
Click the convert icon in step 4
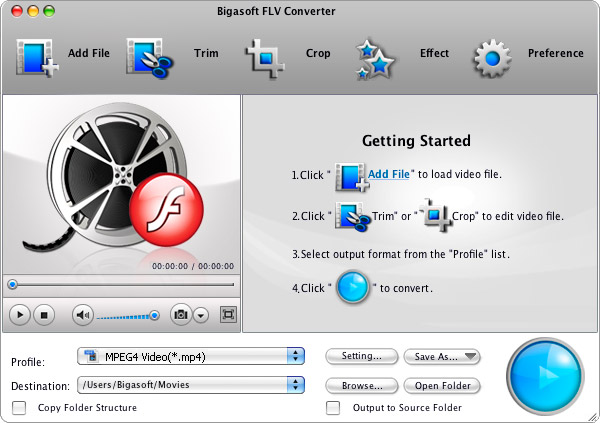click(x=352, y=287)
